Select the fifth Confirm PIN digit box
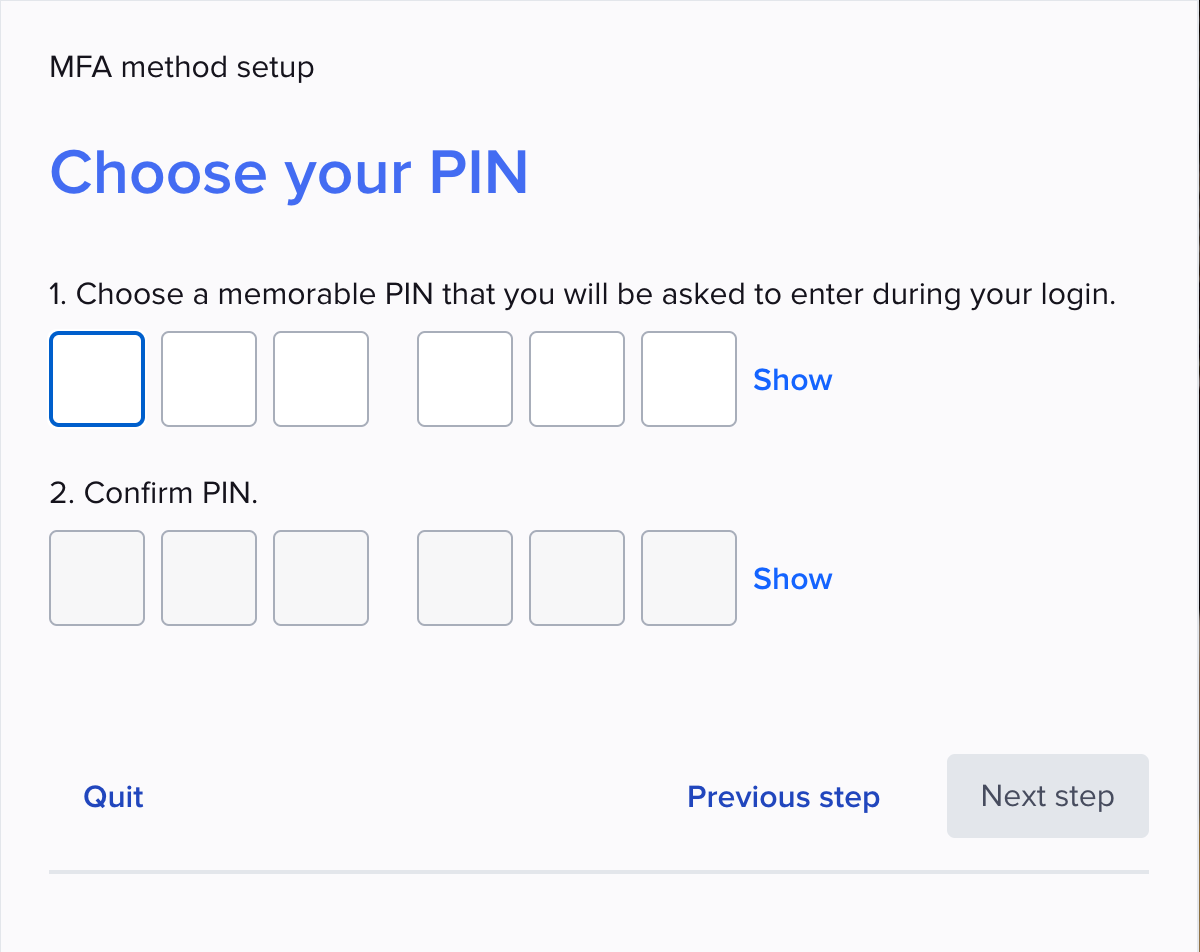1200x952 pixels. (577, 578)
